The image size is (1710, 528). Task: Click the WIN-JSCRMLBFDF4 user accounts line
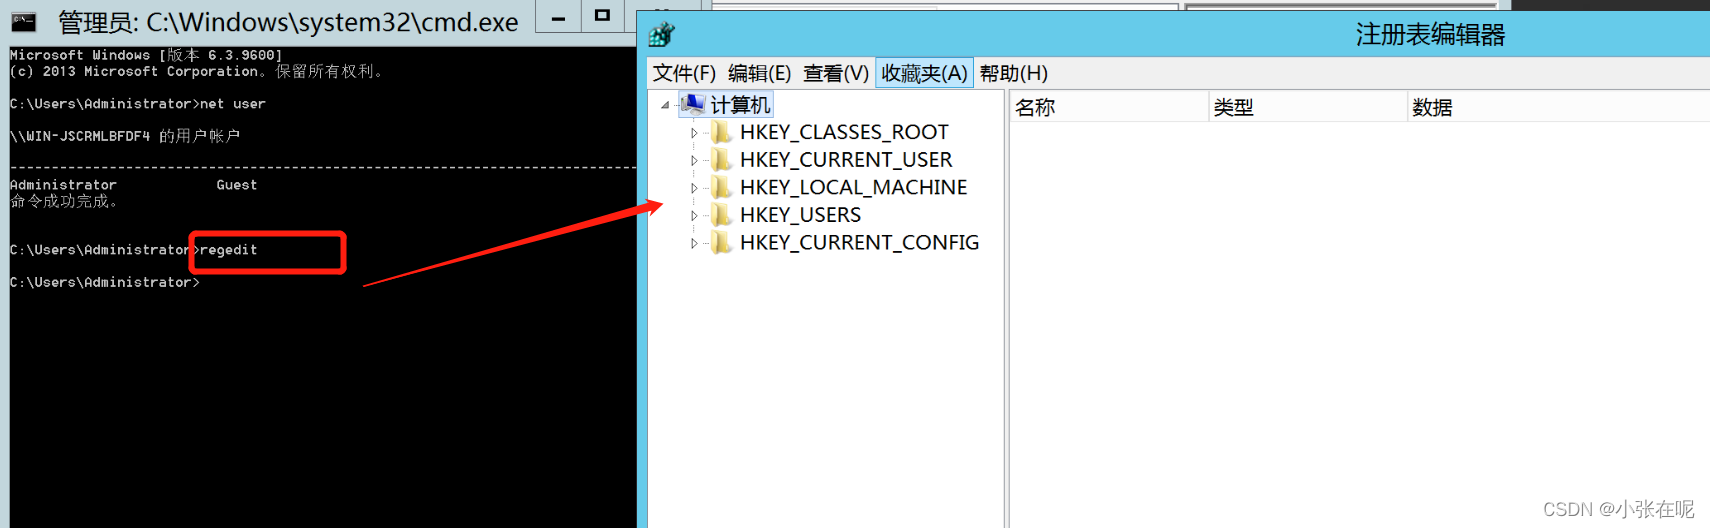[x=125, y=136]
